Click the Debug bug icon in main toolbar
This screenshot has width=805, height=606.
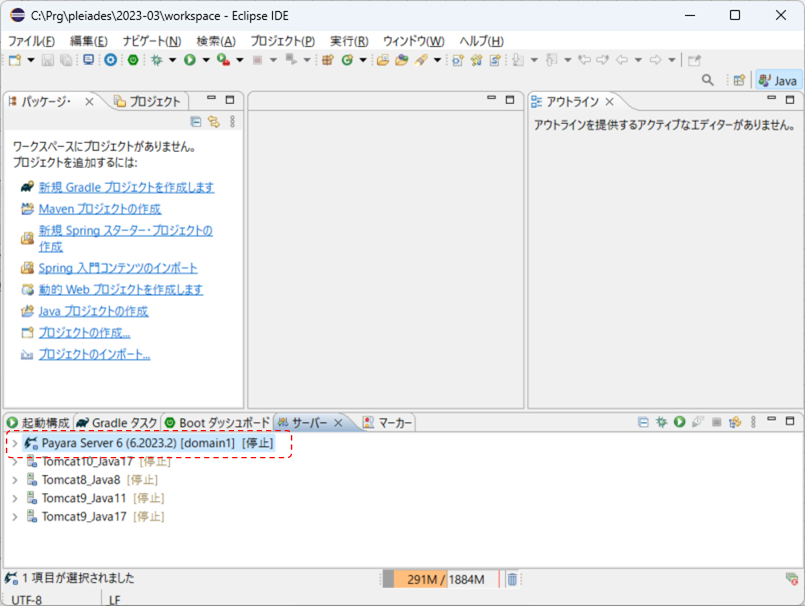point(157,60)
